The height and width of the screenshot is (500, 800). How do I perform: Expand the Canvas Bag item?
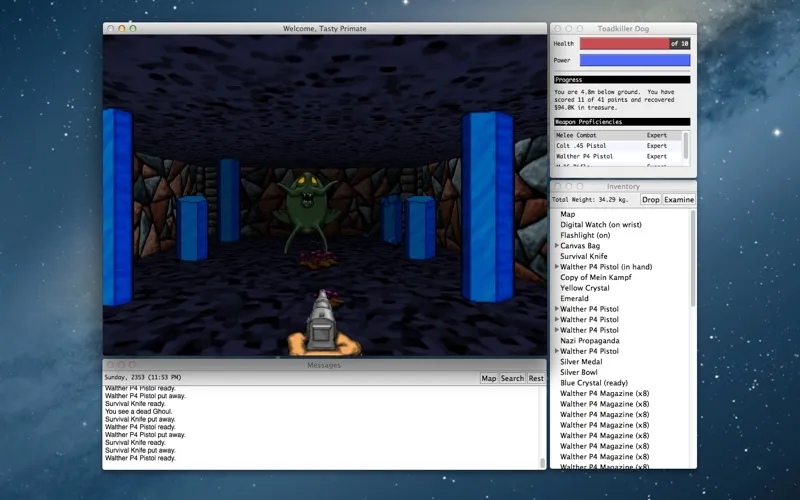pos(557,246)
